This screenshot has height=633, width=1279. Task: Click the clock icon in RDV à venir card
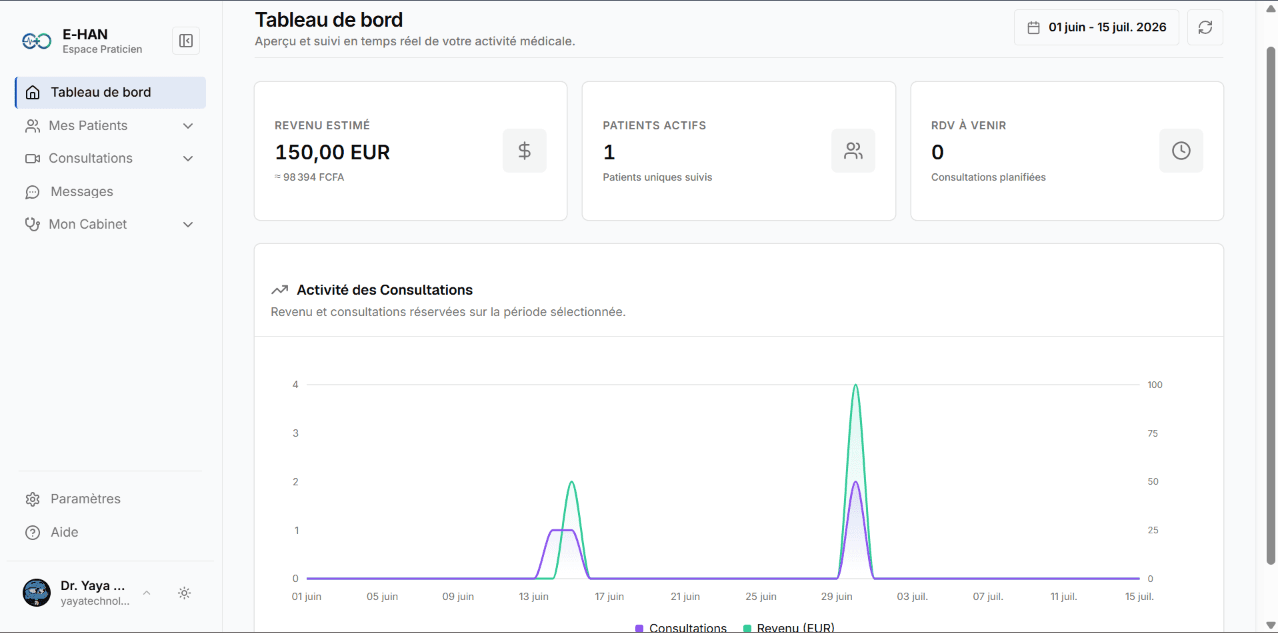(1181, 151)
